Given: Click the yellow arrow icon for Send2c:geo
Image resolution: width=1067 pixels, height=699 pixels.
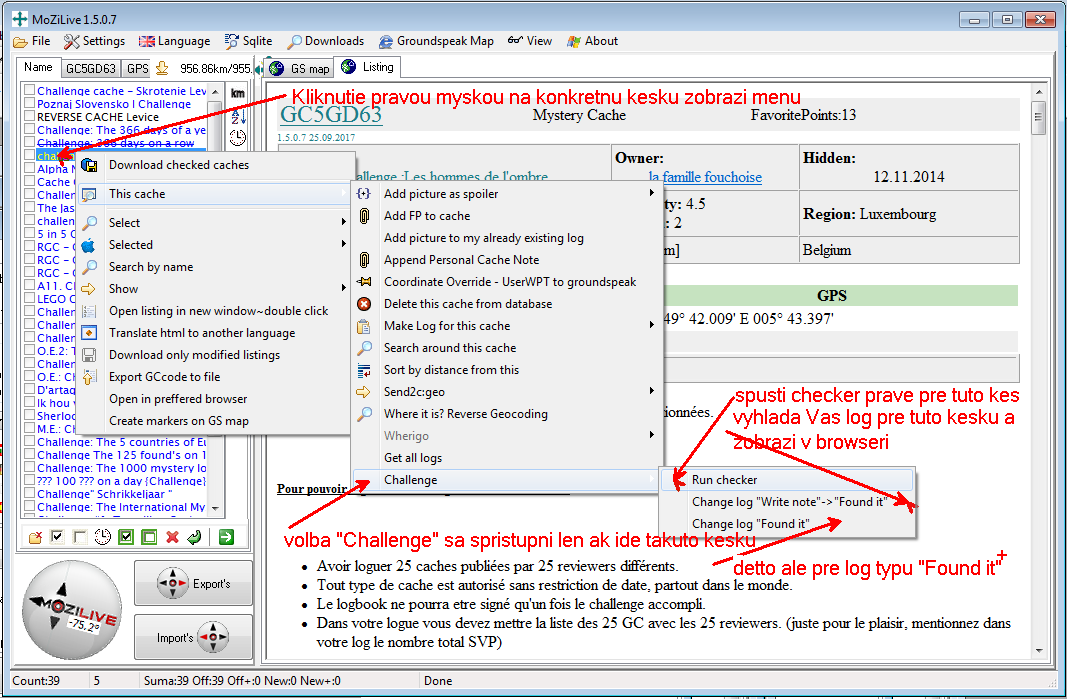Looking at the screenshot, I should click(x=363, y=392).
